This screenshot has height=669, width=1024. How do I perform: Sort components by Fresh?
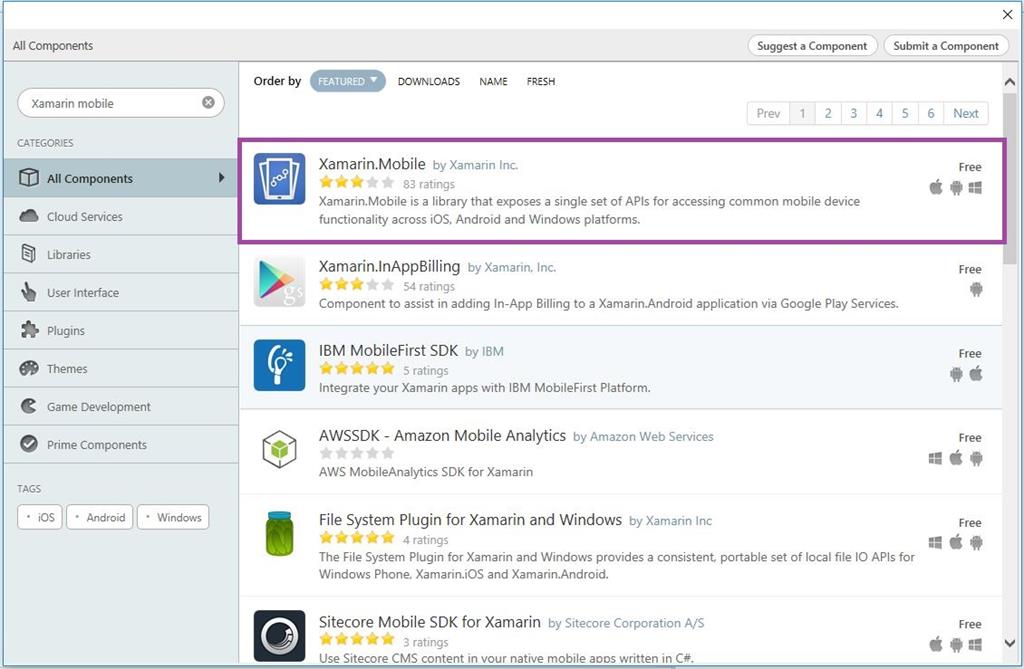541,82
